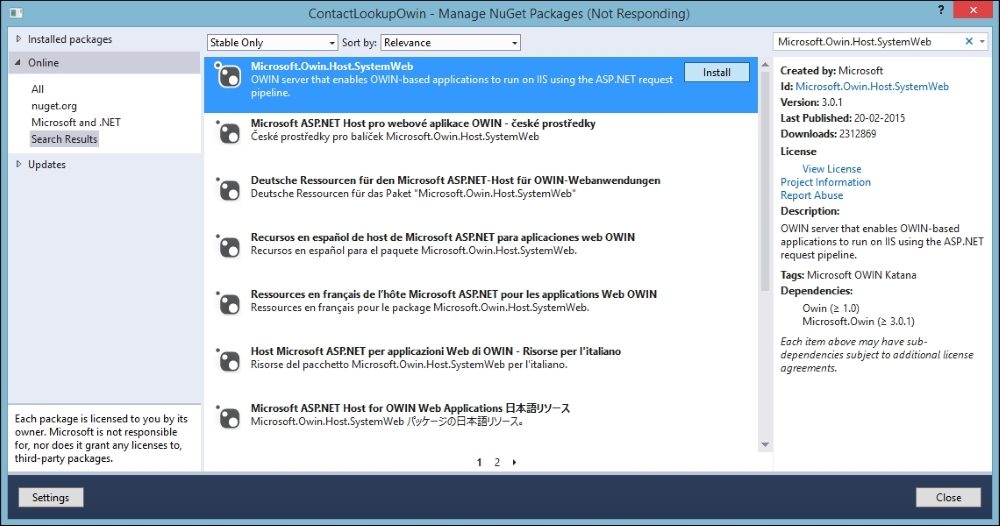Screen dimensions: 1000x526
Task: Click the French Ressources package icon
Action: [229, 301]
